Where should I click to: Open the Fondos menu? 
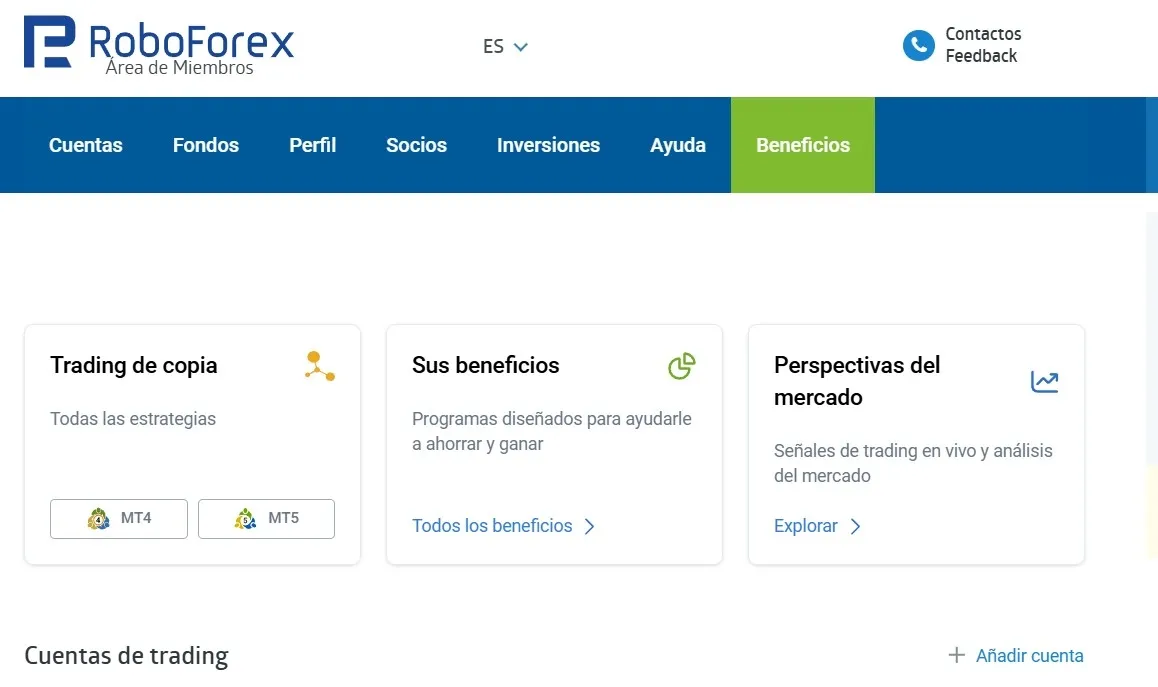click(x=206, y=145)
